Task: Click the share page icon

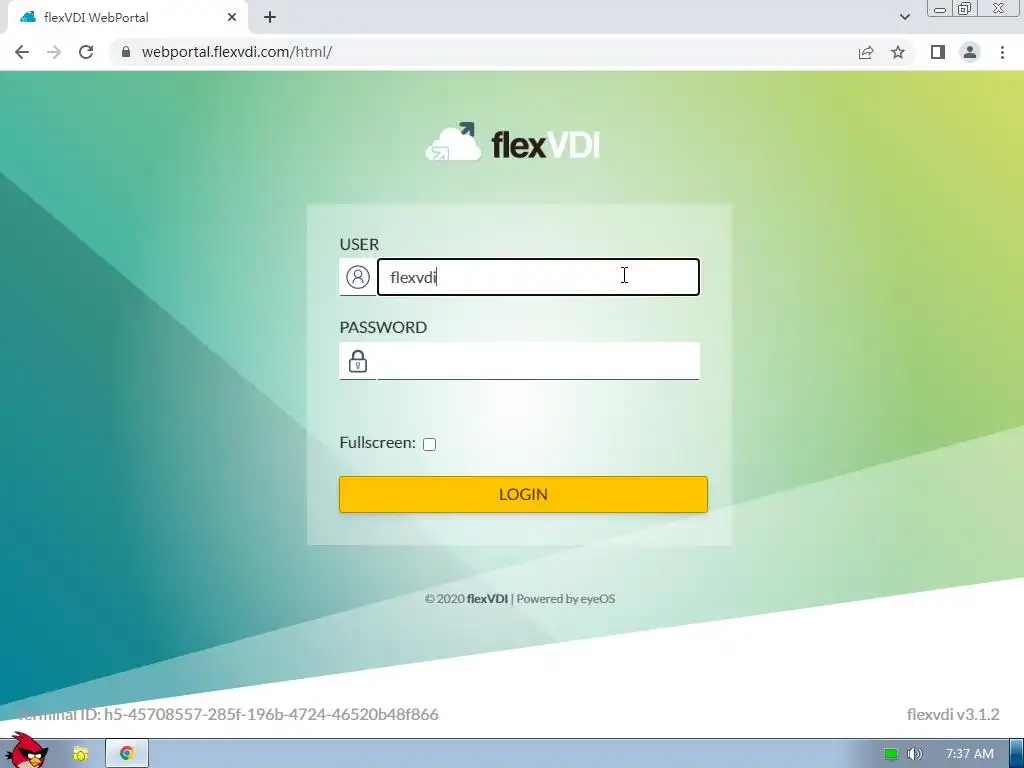Action: tap(866, 52)
